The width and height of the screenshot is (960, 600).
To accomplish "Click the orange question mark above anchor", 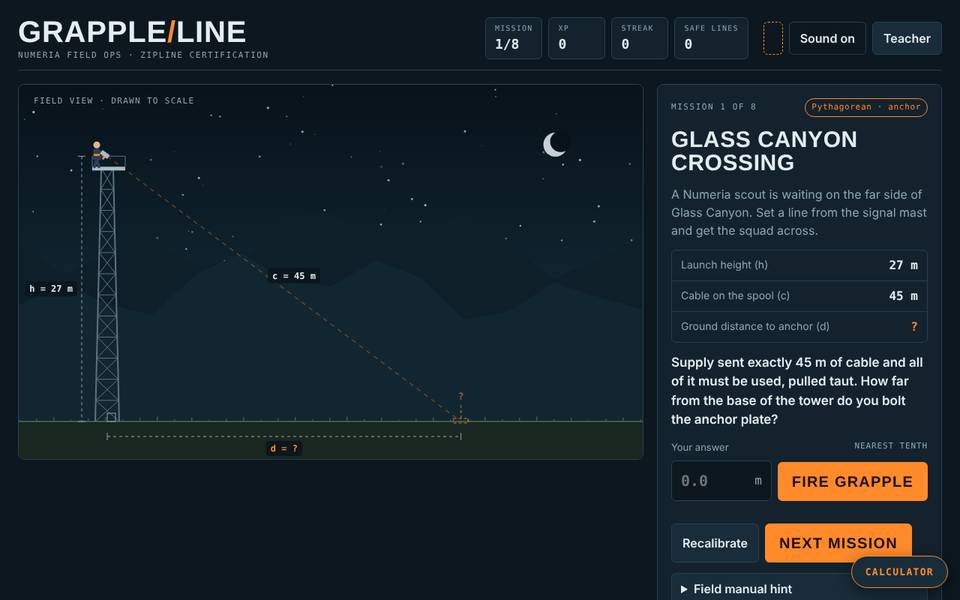I will coord(461,397).
